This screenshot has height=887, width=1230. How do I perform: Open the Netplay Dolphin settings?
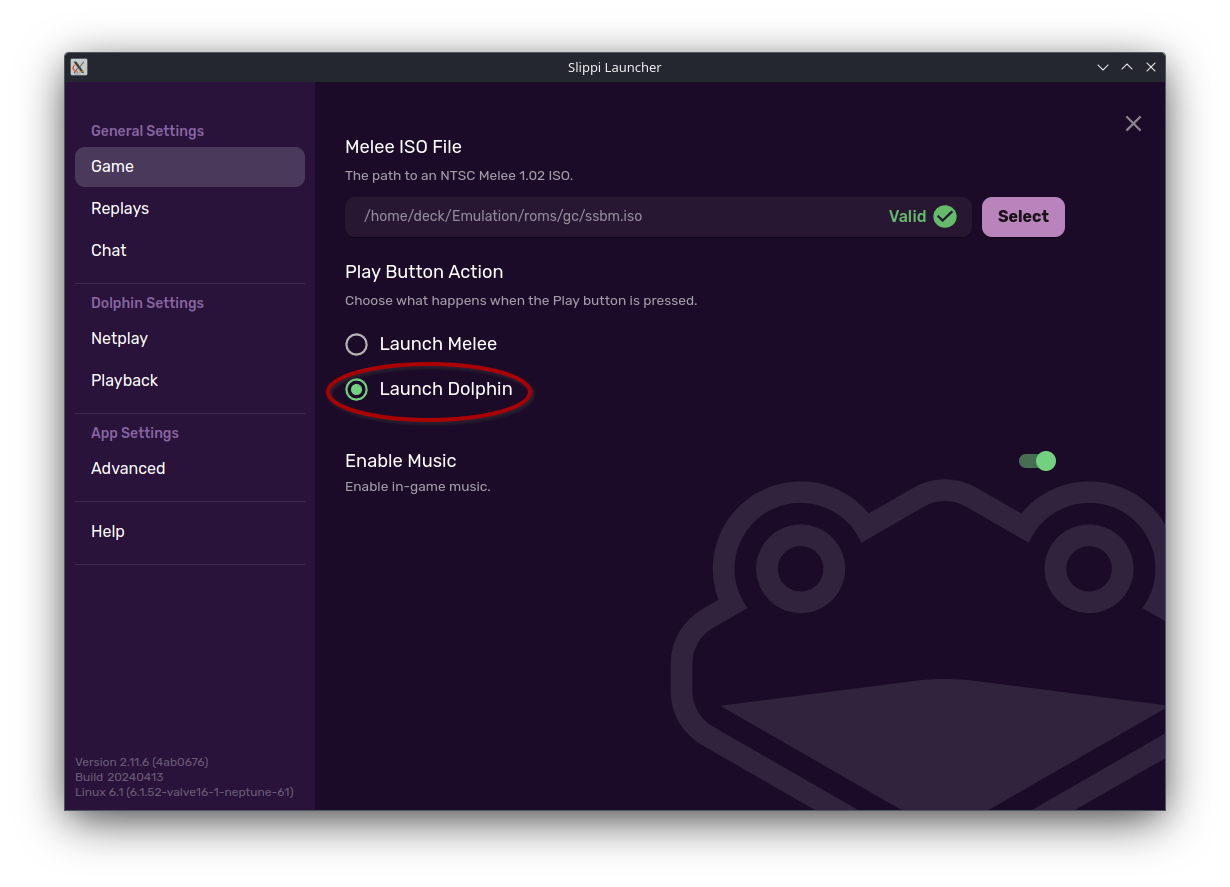(x=190, y=339)
